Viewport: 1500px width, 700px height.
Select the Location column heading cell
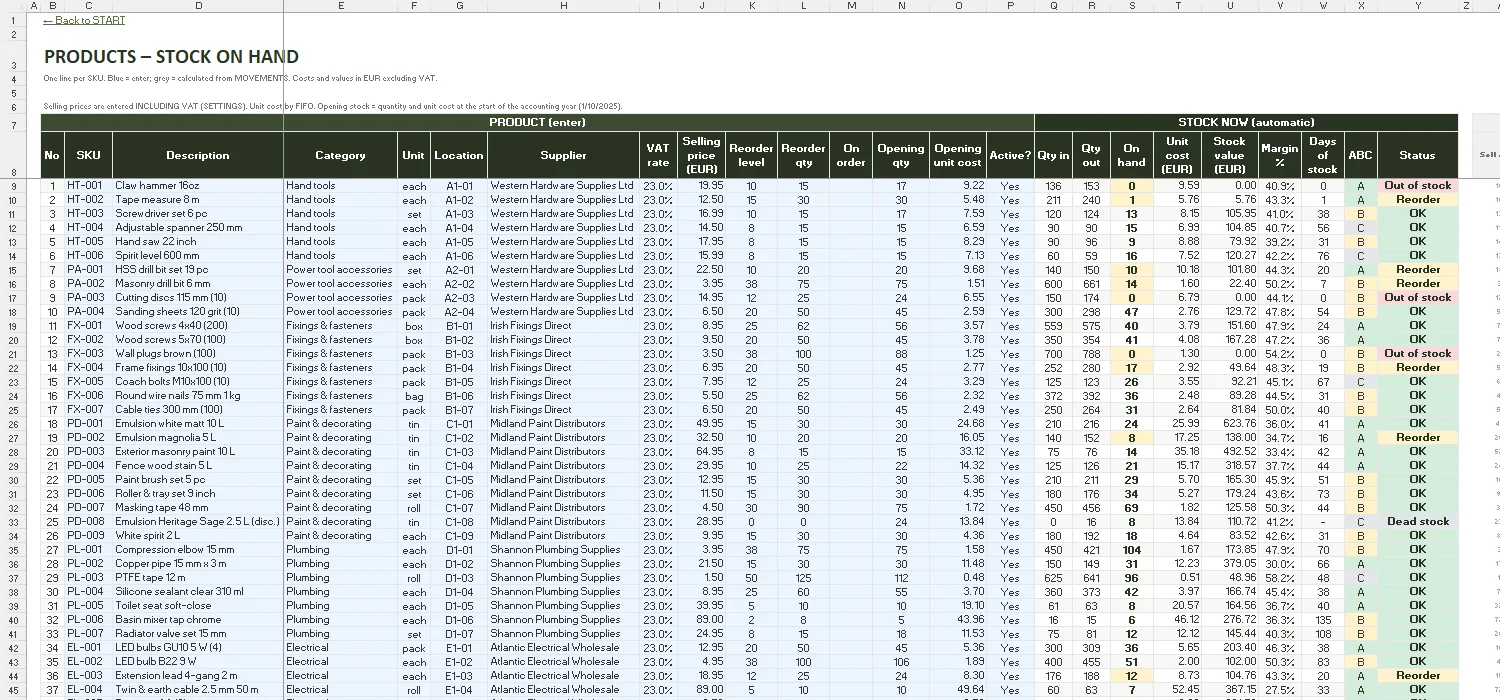(459, 155)
